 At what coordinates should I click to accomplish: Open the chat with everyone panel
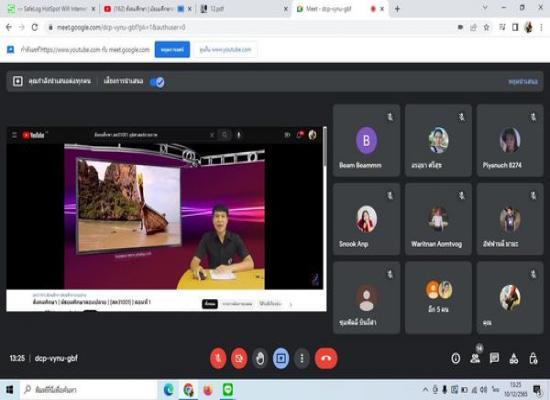(494, 358)
